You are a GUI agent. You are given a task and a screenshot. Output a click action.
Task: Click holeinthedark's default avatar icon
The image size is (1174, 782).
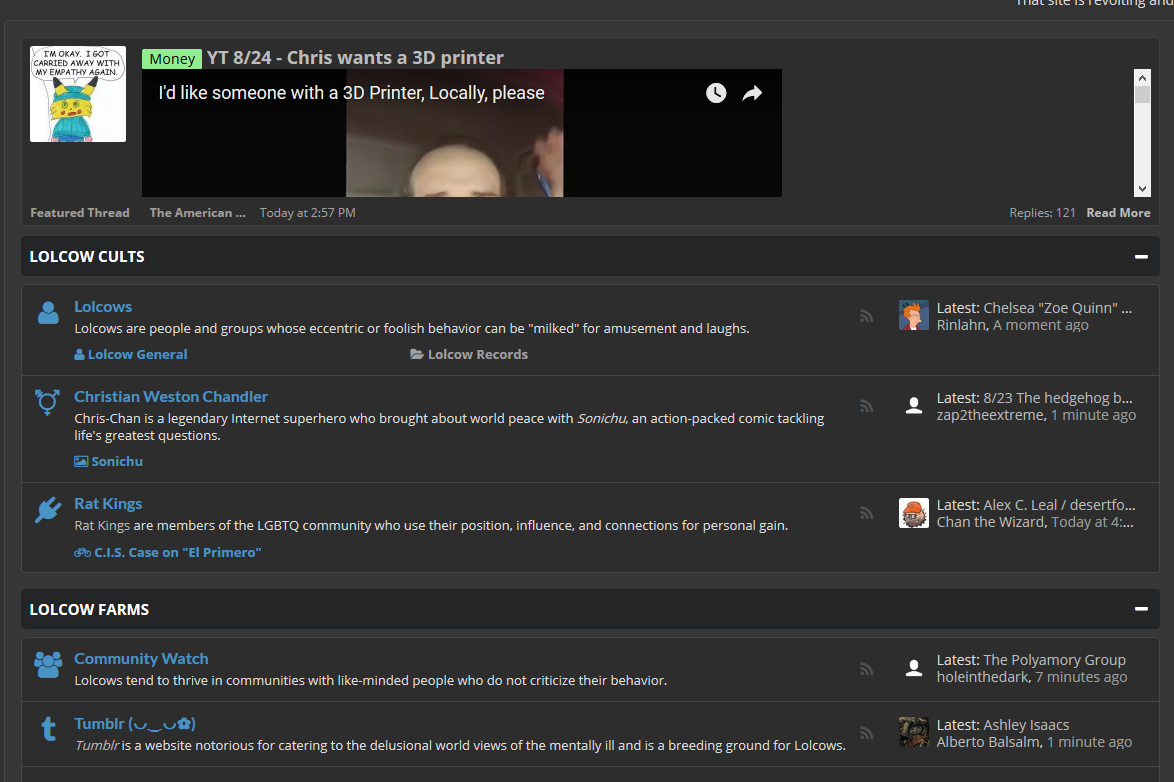pyautogui.click(x=913, y=668)
